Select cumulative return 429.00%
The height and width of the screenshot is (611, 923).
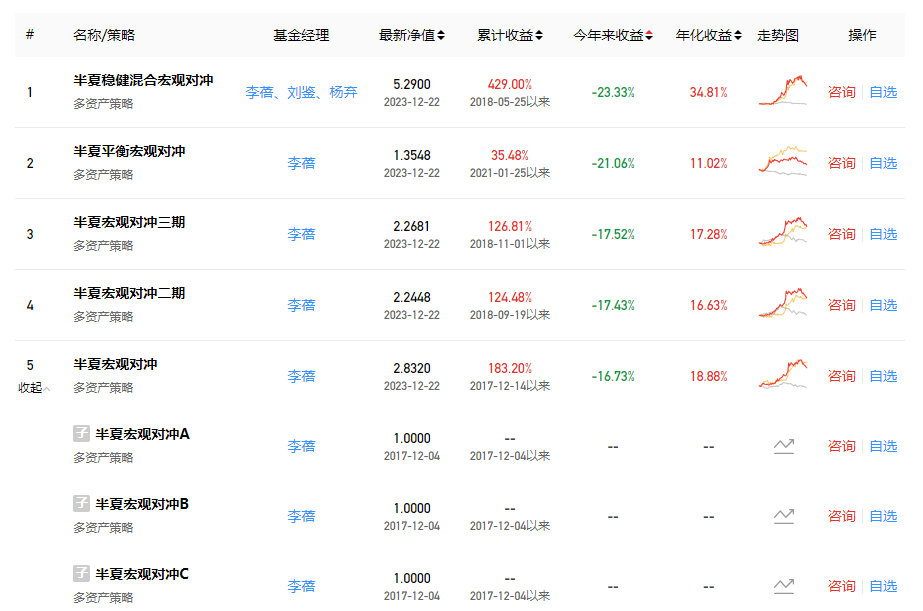tap(510, 84)
